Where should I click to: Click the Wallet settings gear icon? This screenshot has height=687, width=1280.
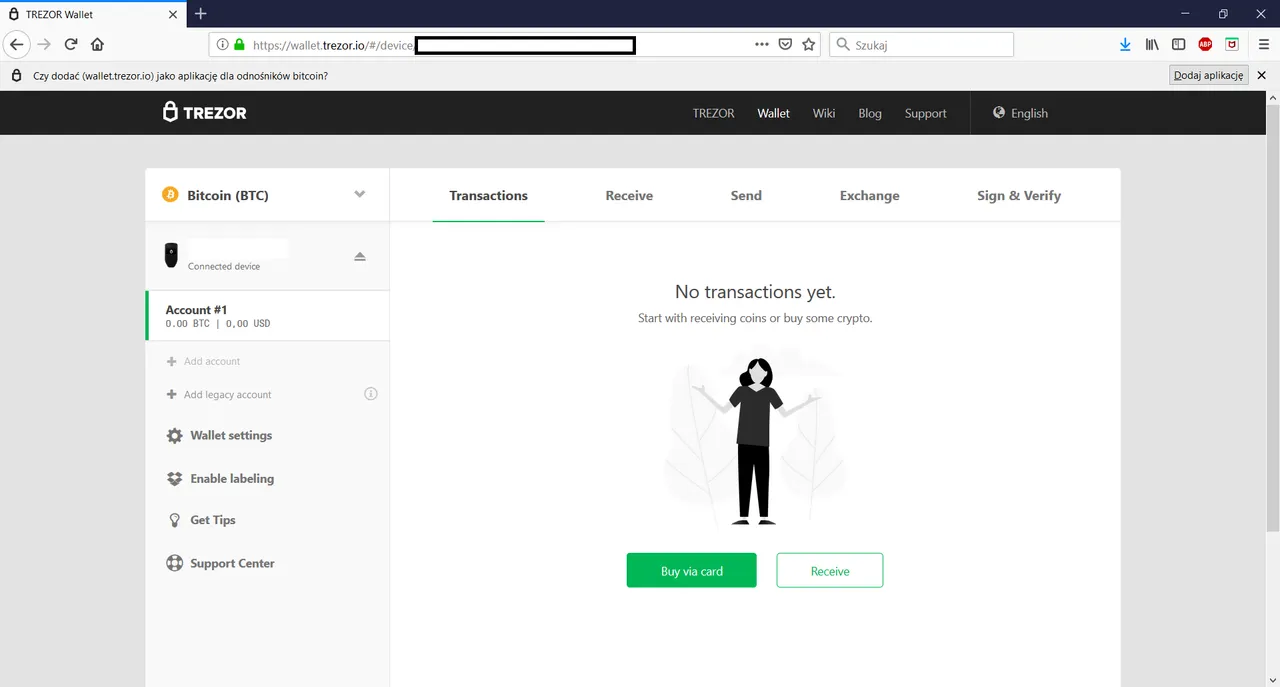175,436
